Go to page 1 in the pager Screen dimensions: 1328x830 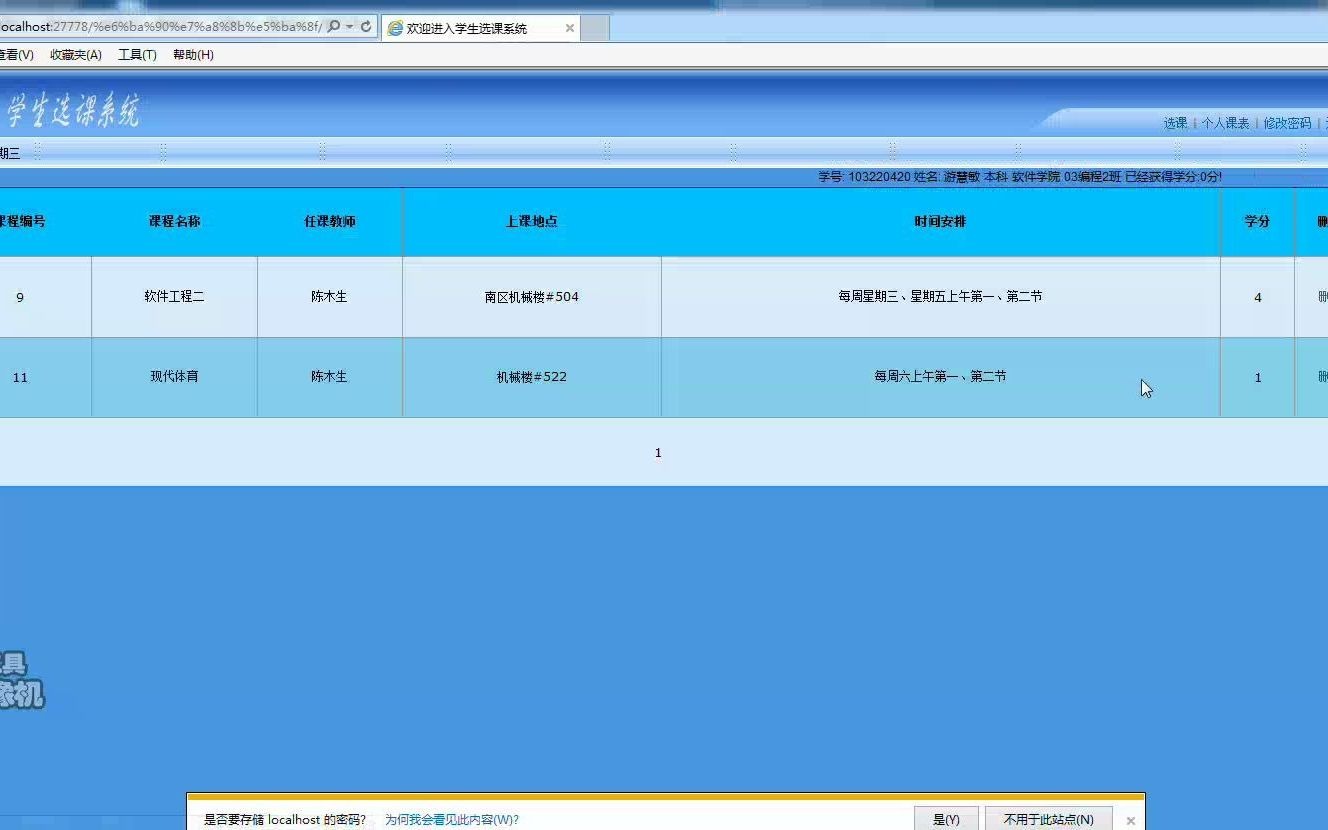point(658,453)
